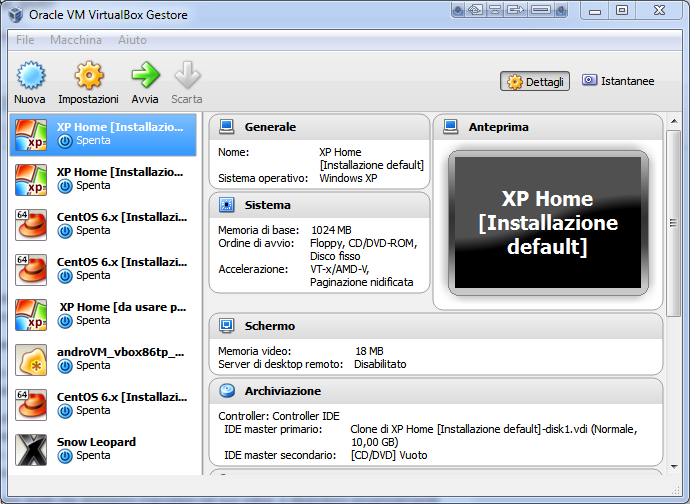Click the 'VT-x/AMD-V,' acceleration value
This screenshot has width=690, height=504.
[x=340, y=269]
